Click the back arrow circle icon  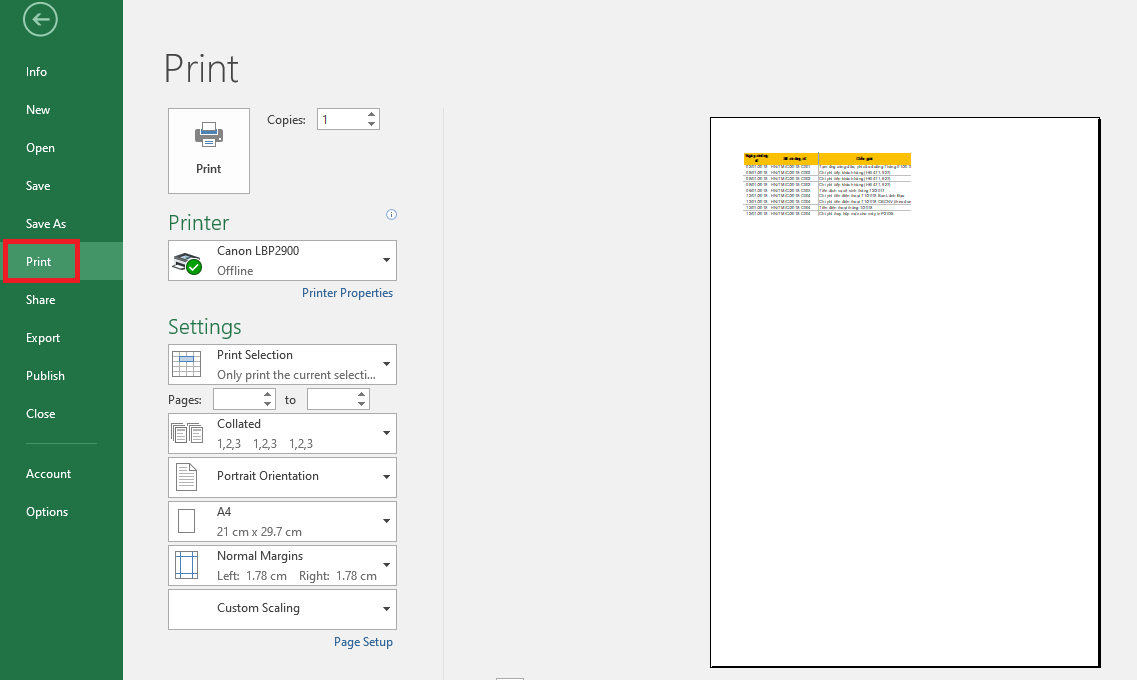pos(40,19)
